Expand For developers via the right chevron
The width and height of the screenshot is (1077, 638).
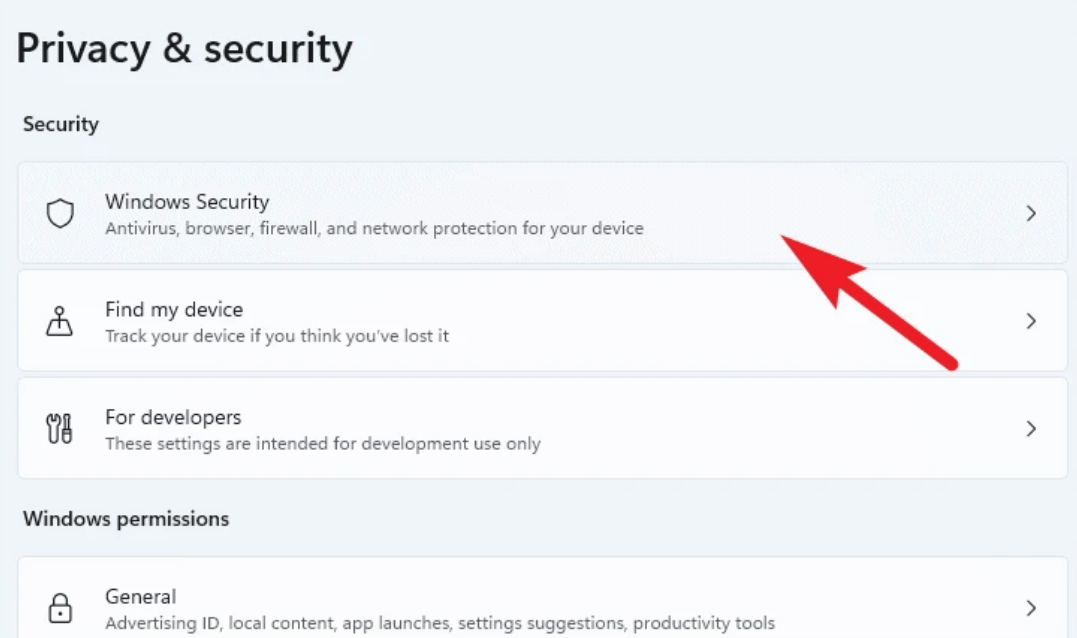point(1031,429)
